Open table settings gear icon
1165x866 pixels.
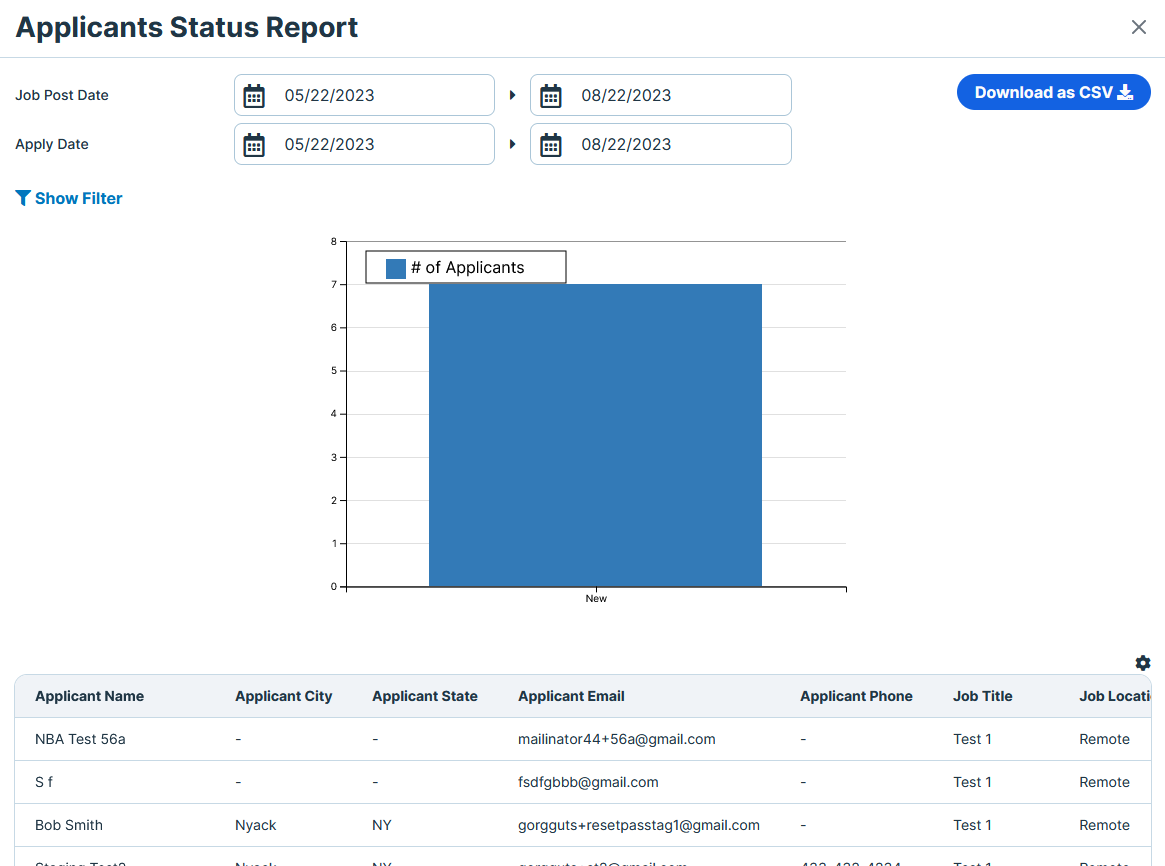pyautogui.click(x=1143, y=663)
